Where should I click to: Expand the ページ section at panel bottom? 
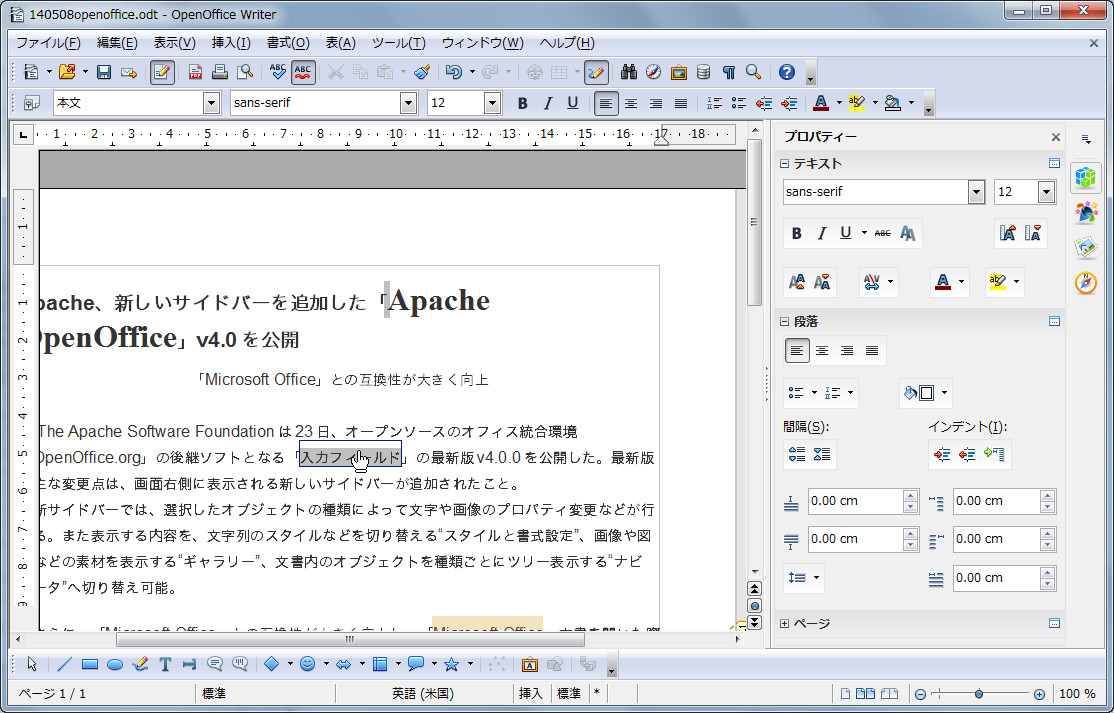click(783, 623)
